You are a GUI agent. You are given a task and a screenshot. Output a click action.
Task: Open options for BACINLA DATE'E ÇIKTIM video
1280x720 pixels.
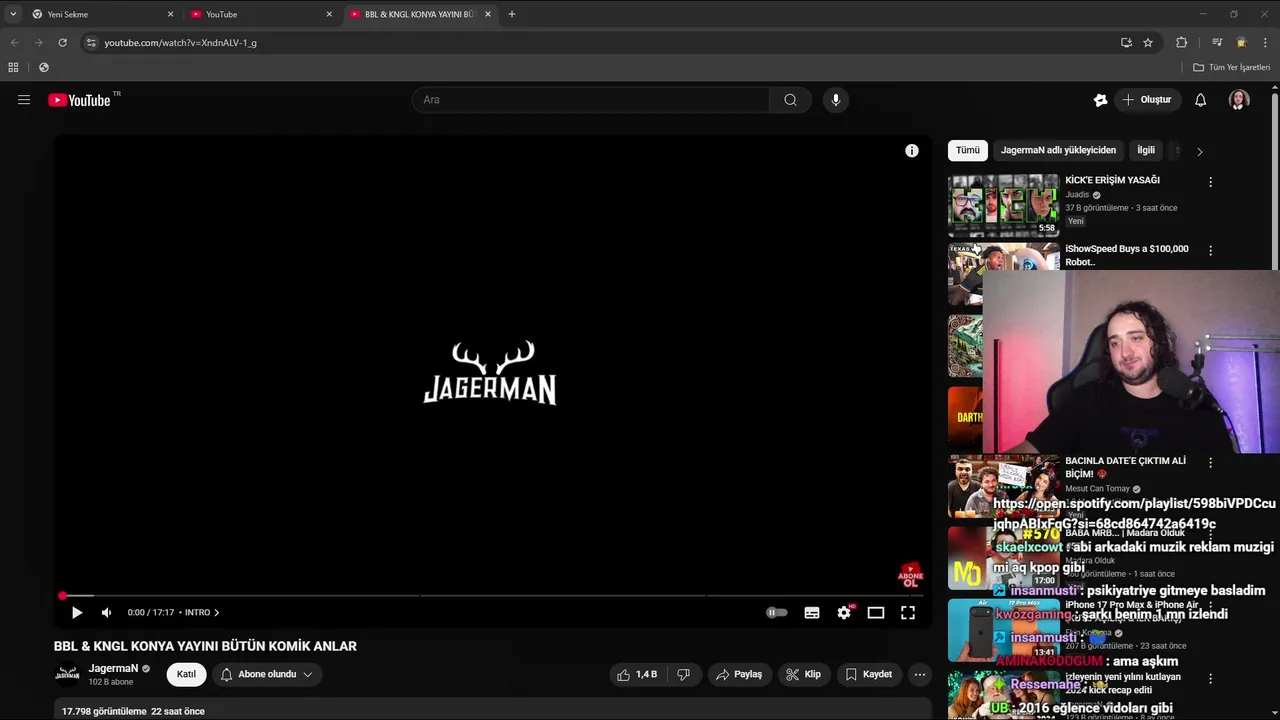pos(1210,463)
